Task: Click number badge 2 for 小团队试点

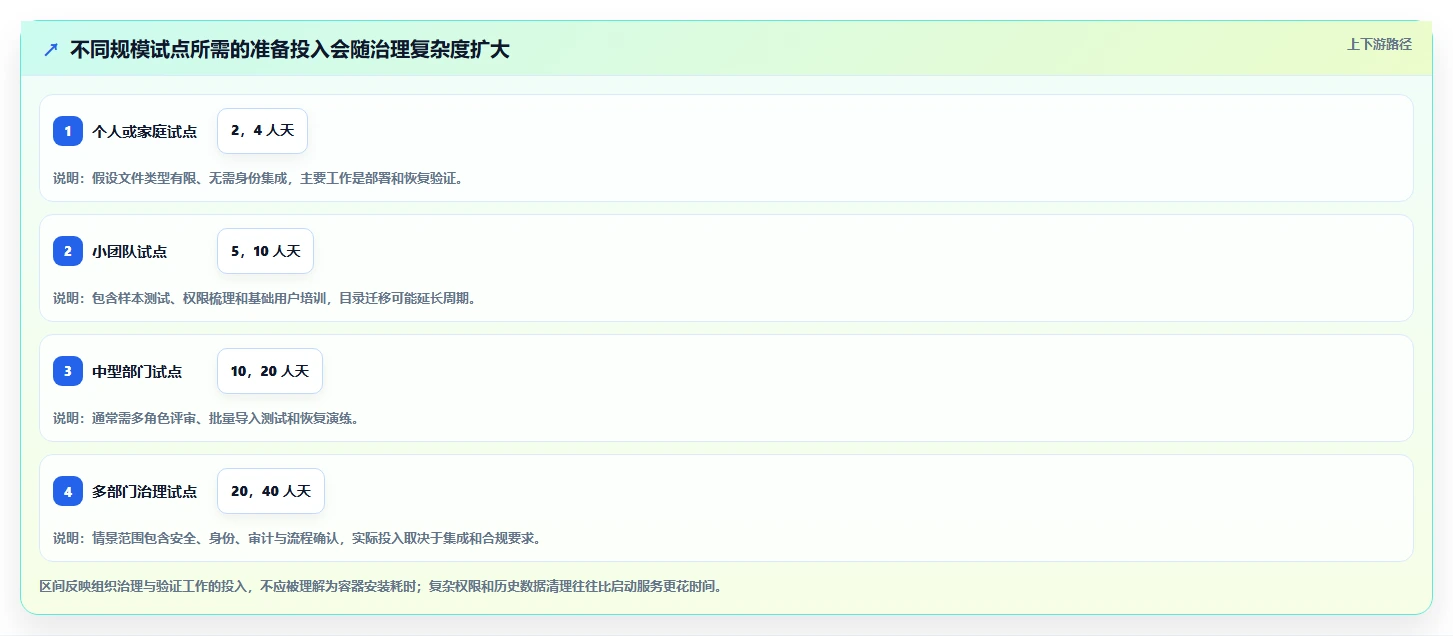Action: 68,251
